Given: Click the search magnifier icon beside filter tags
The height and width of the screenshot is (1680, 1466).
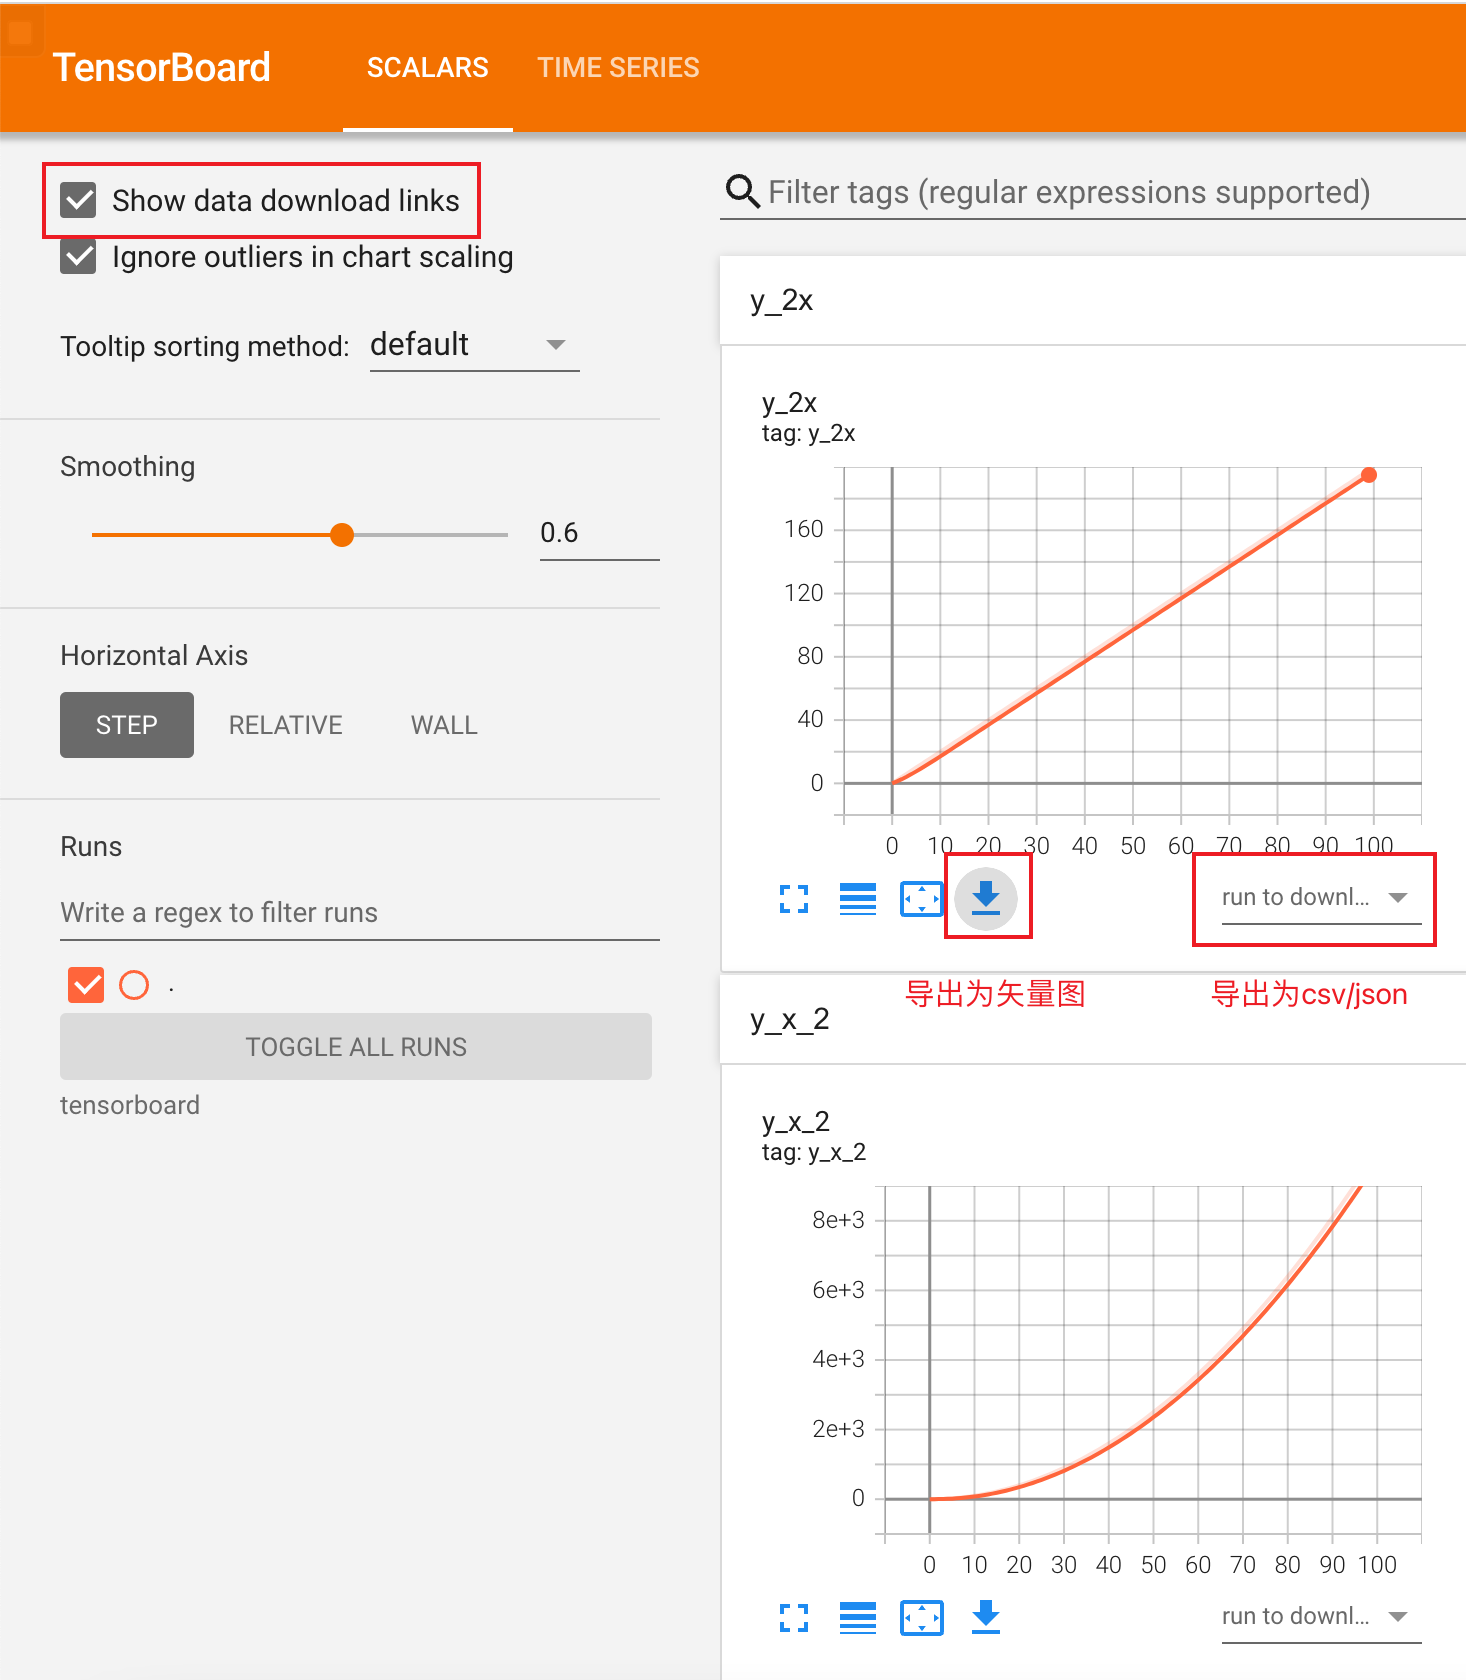Looking at the screenshot, I should coord(743,190).
